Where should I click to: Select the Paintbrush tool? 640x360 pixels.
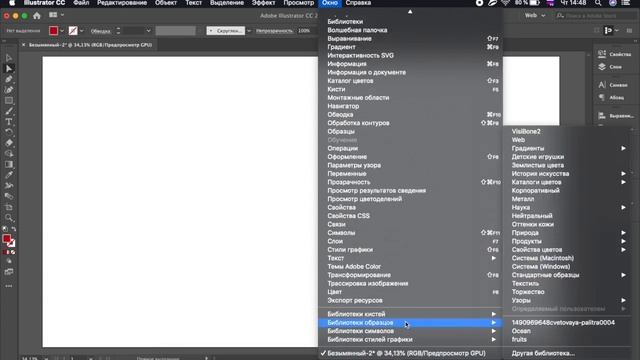click(9, 111)
